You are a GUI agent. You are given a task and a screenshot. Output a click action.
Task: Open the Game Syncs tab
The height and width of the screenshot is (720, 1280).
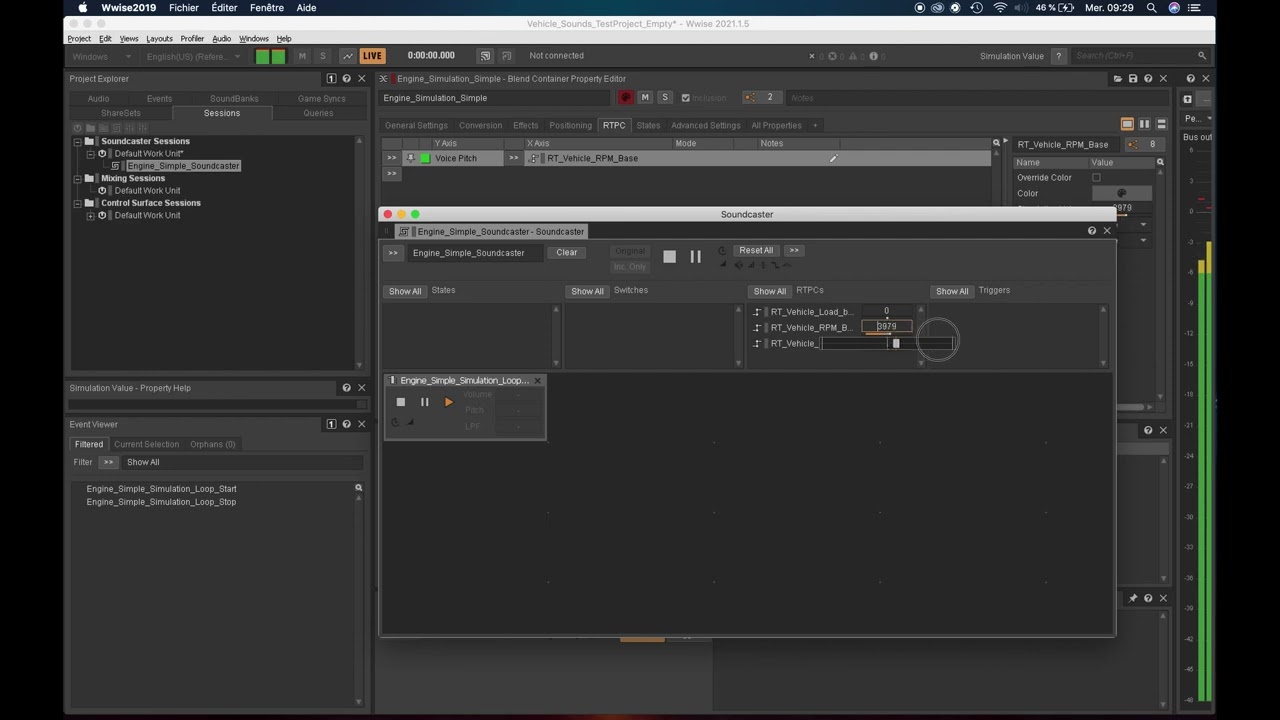321,98
